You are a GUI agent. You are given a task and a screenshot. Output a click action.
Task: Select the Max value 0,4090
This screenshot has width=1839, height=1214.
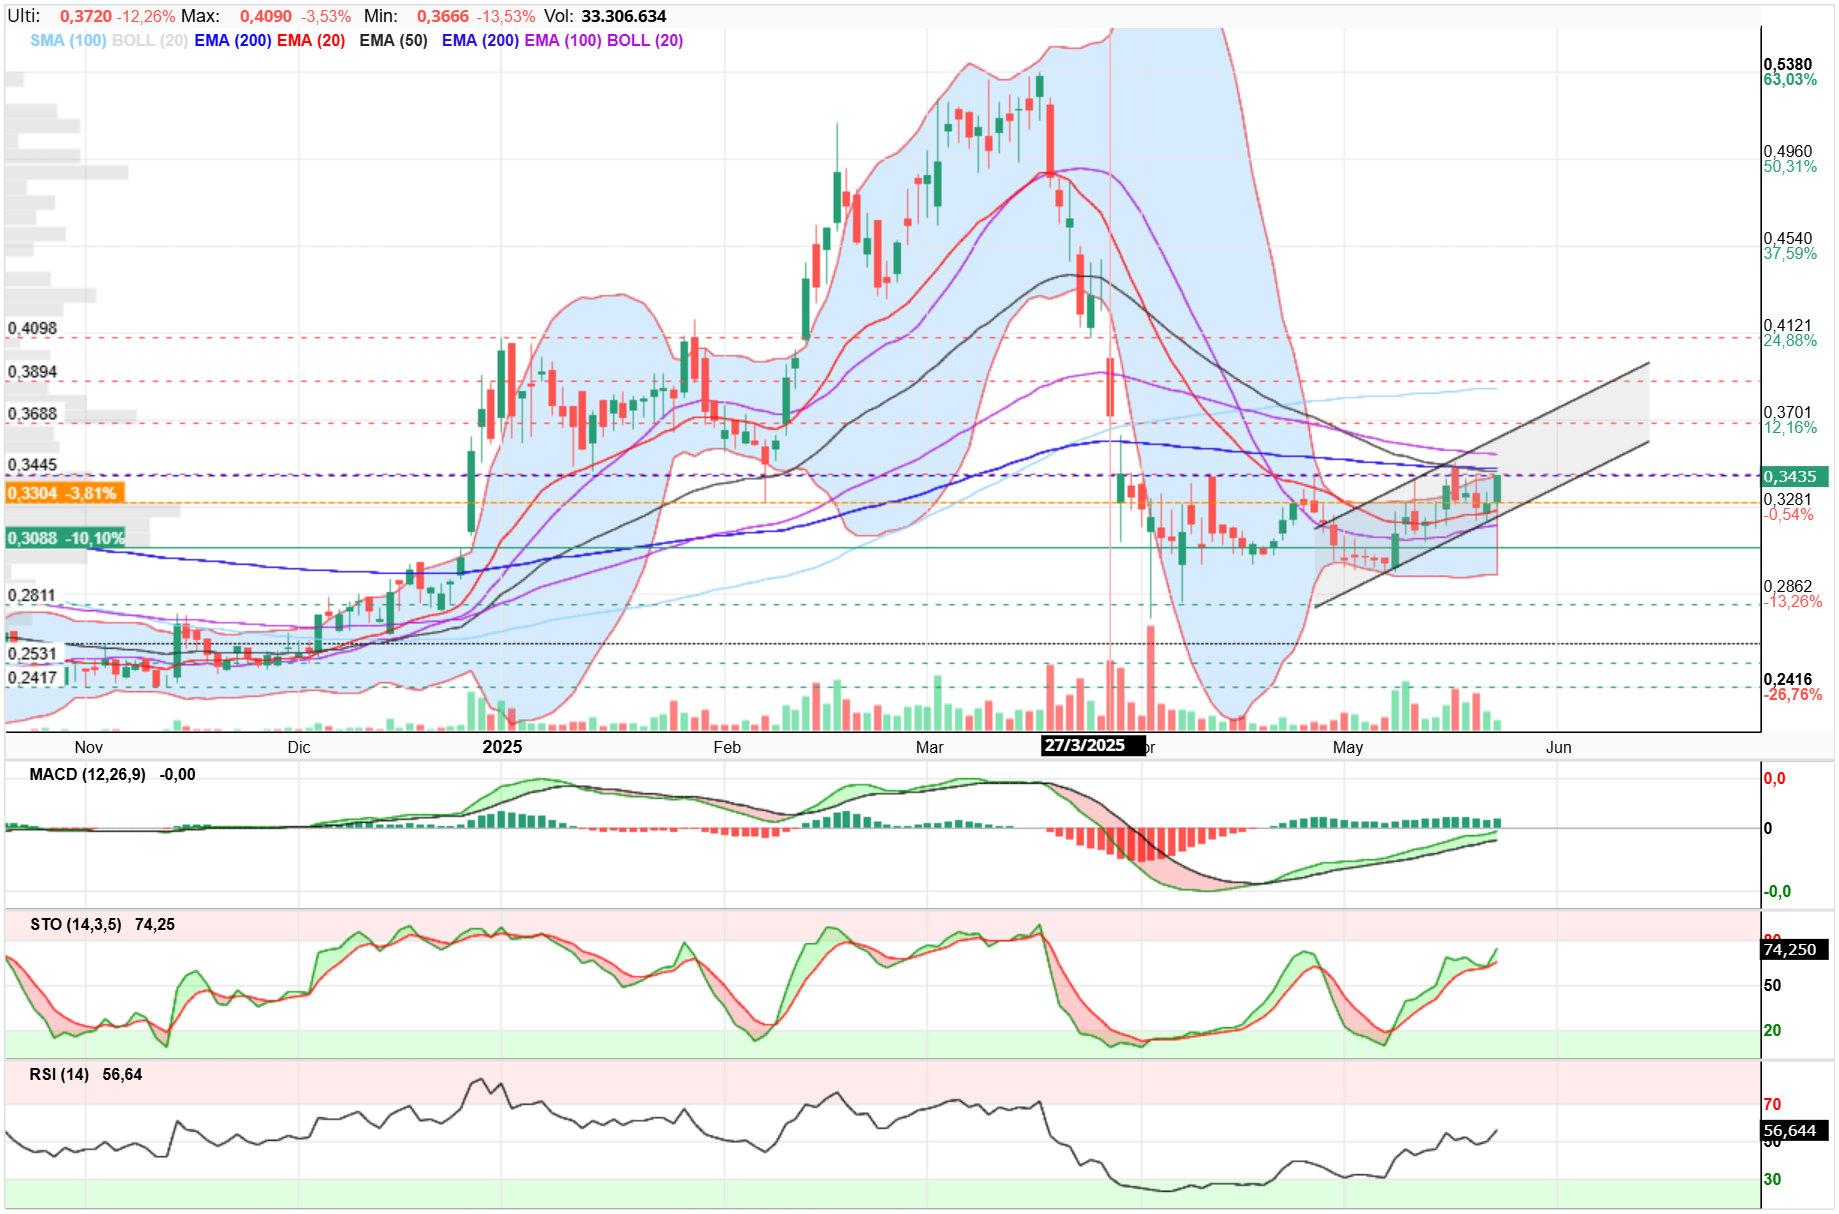[x=266, y=16]
